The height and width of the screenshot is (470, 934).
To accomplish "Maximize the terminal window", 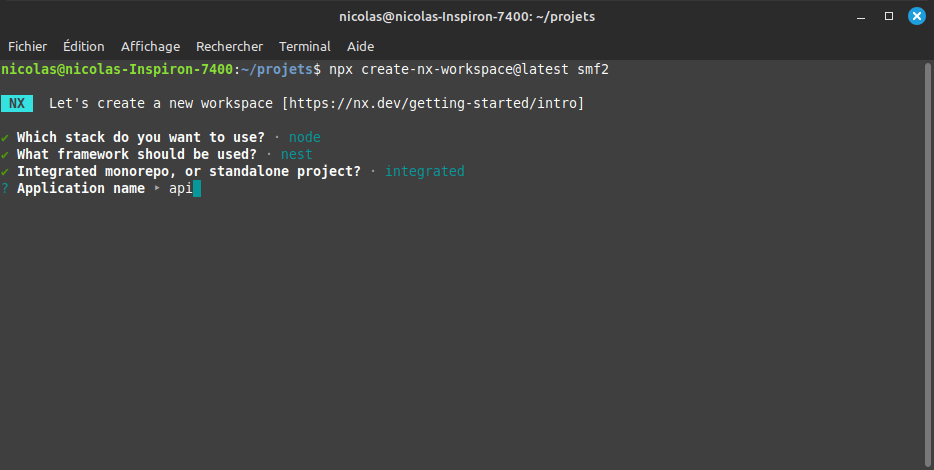I will [x=888, y=16].
